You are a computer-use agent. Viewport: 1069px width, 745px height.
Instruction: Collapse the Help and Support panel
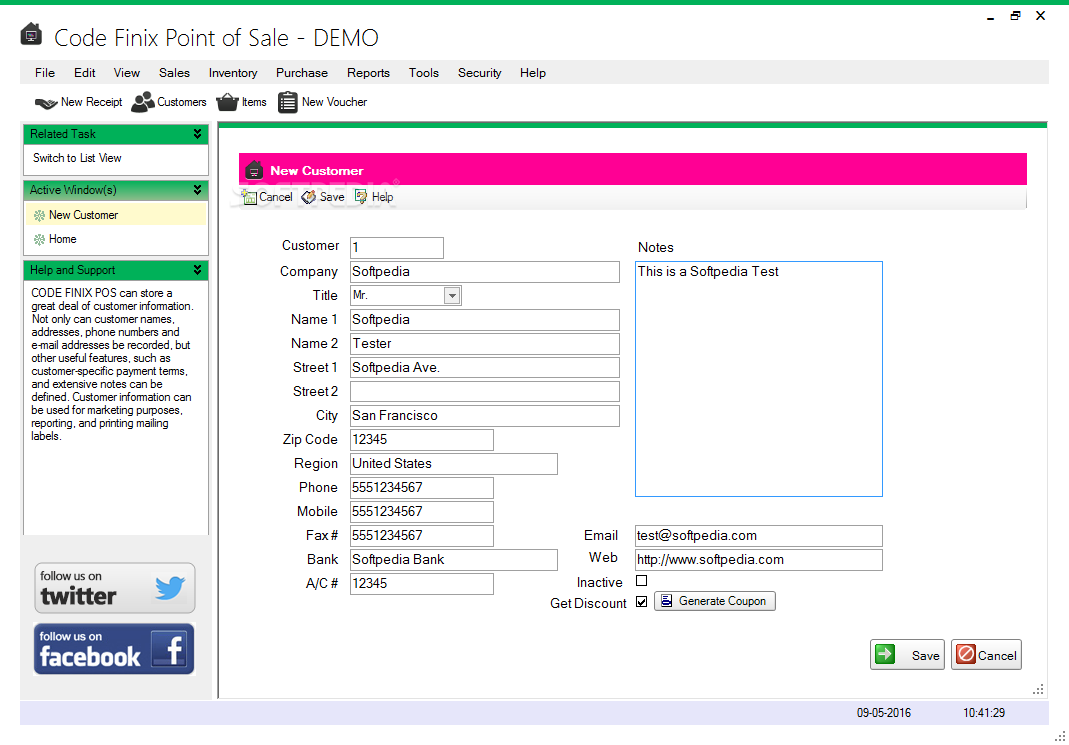pos(197,270)
